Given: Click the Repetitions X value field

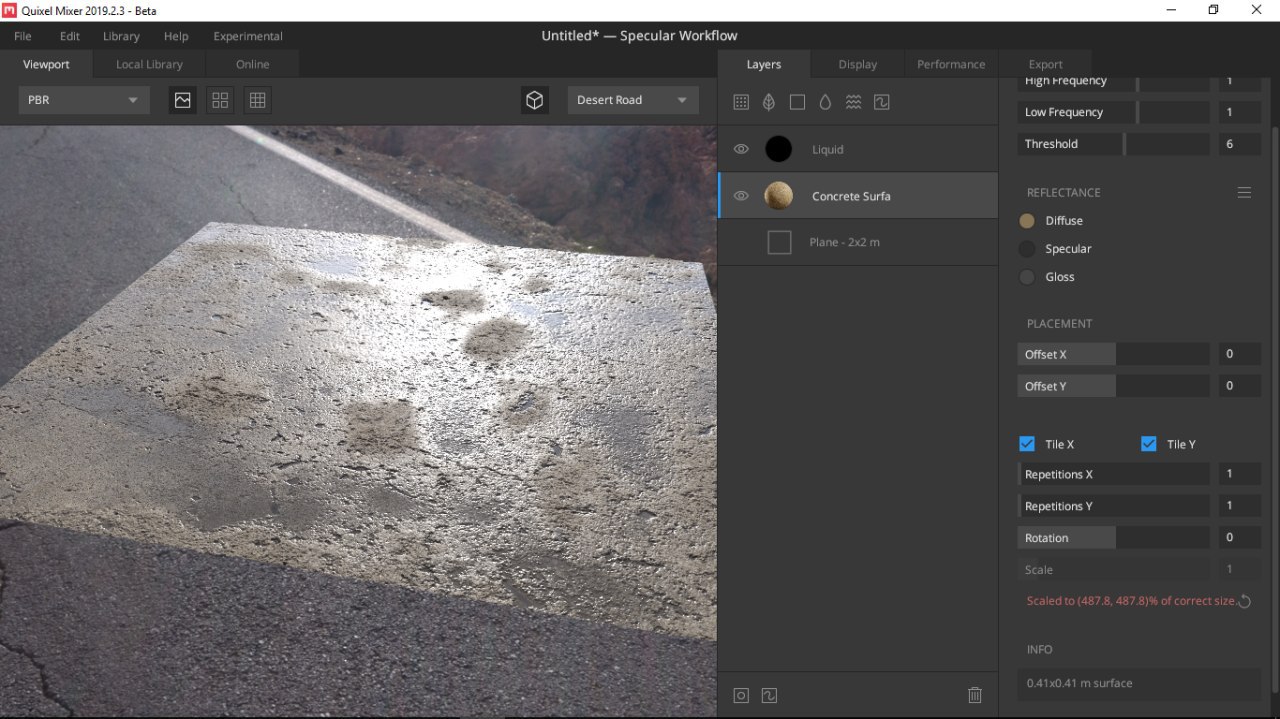Looking at the screenshot, I should [1239, 474].
